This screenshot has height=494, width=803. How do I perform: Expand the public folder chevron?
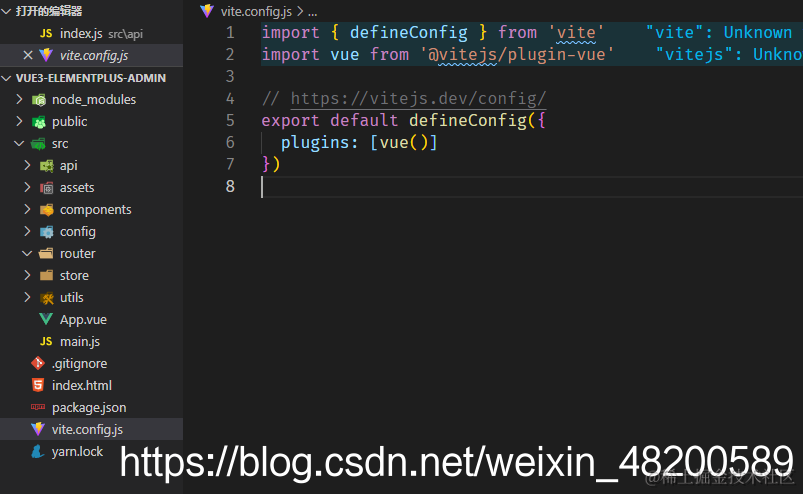(x=19, y=121)
